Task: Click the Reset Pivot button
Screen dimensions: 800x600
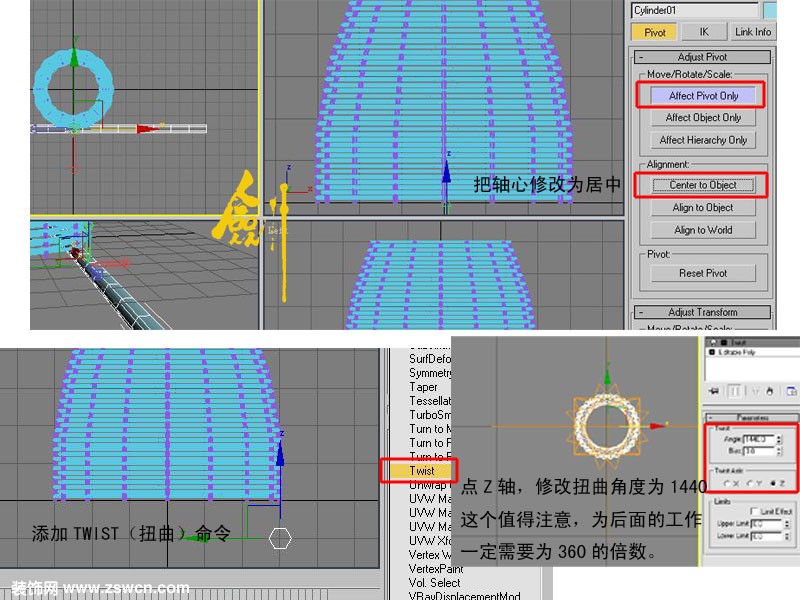Action: [703, 273]
